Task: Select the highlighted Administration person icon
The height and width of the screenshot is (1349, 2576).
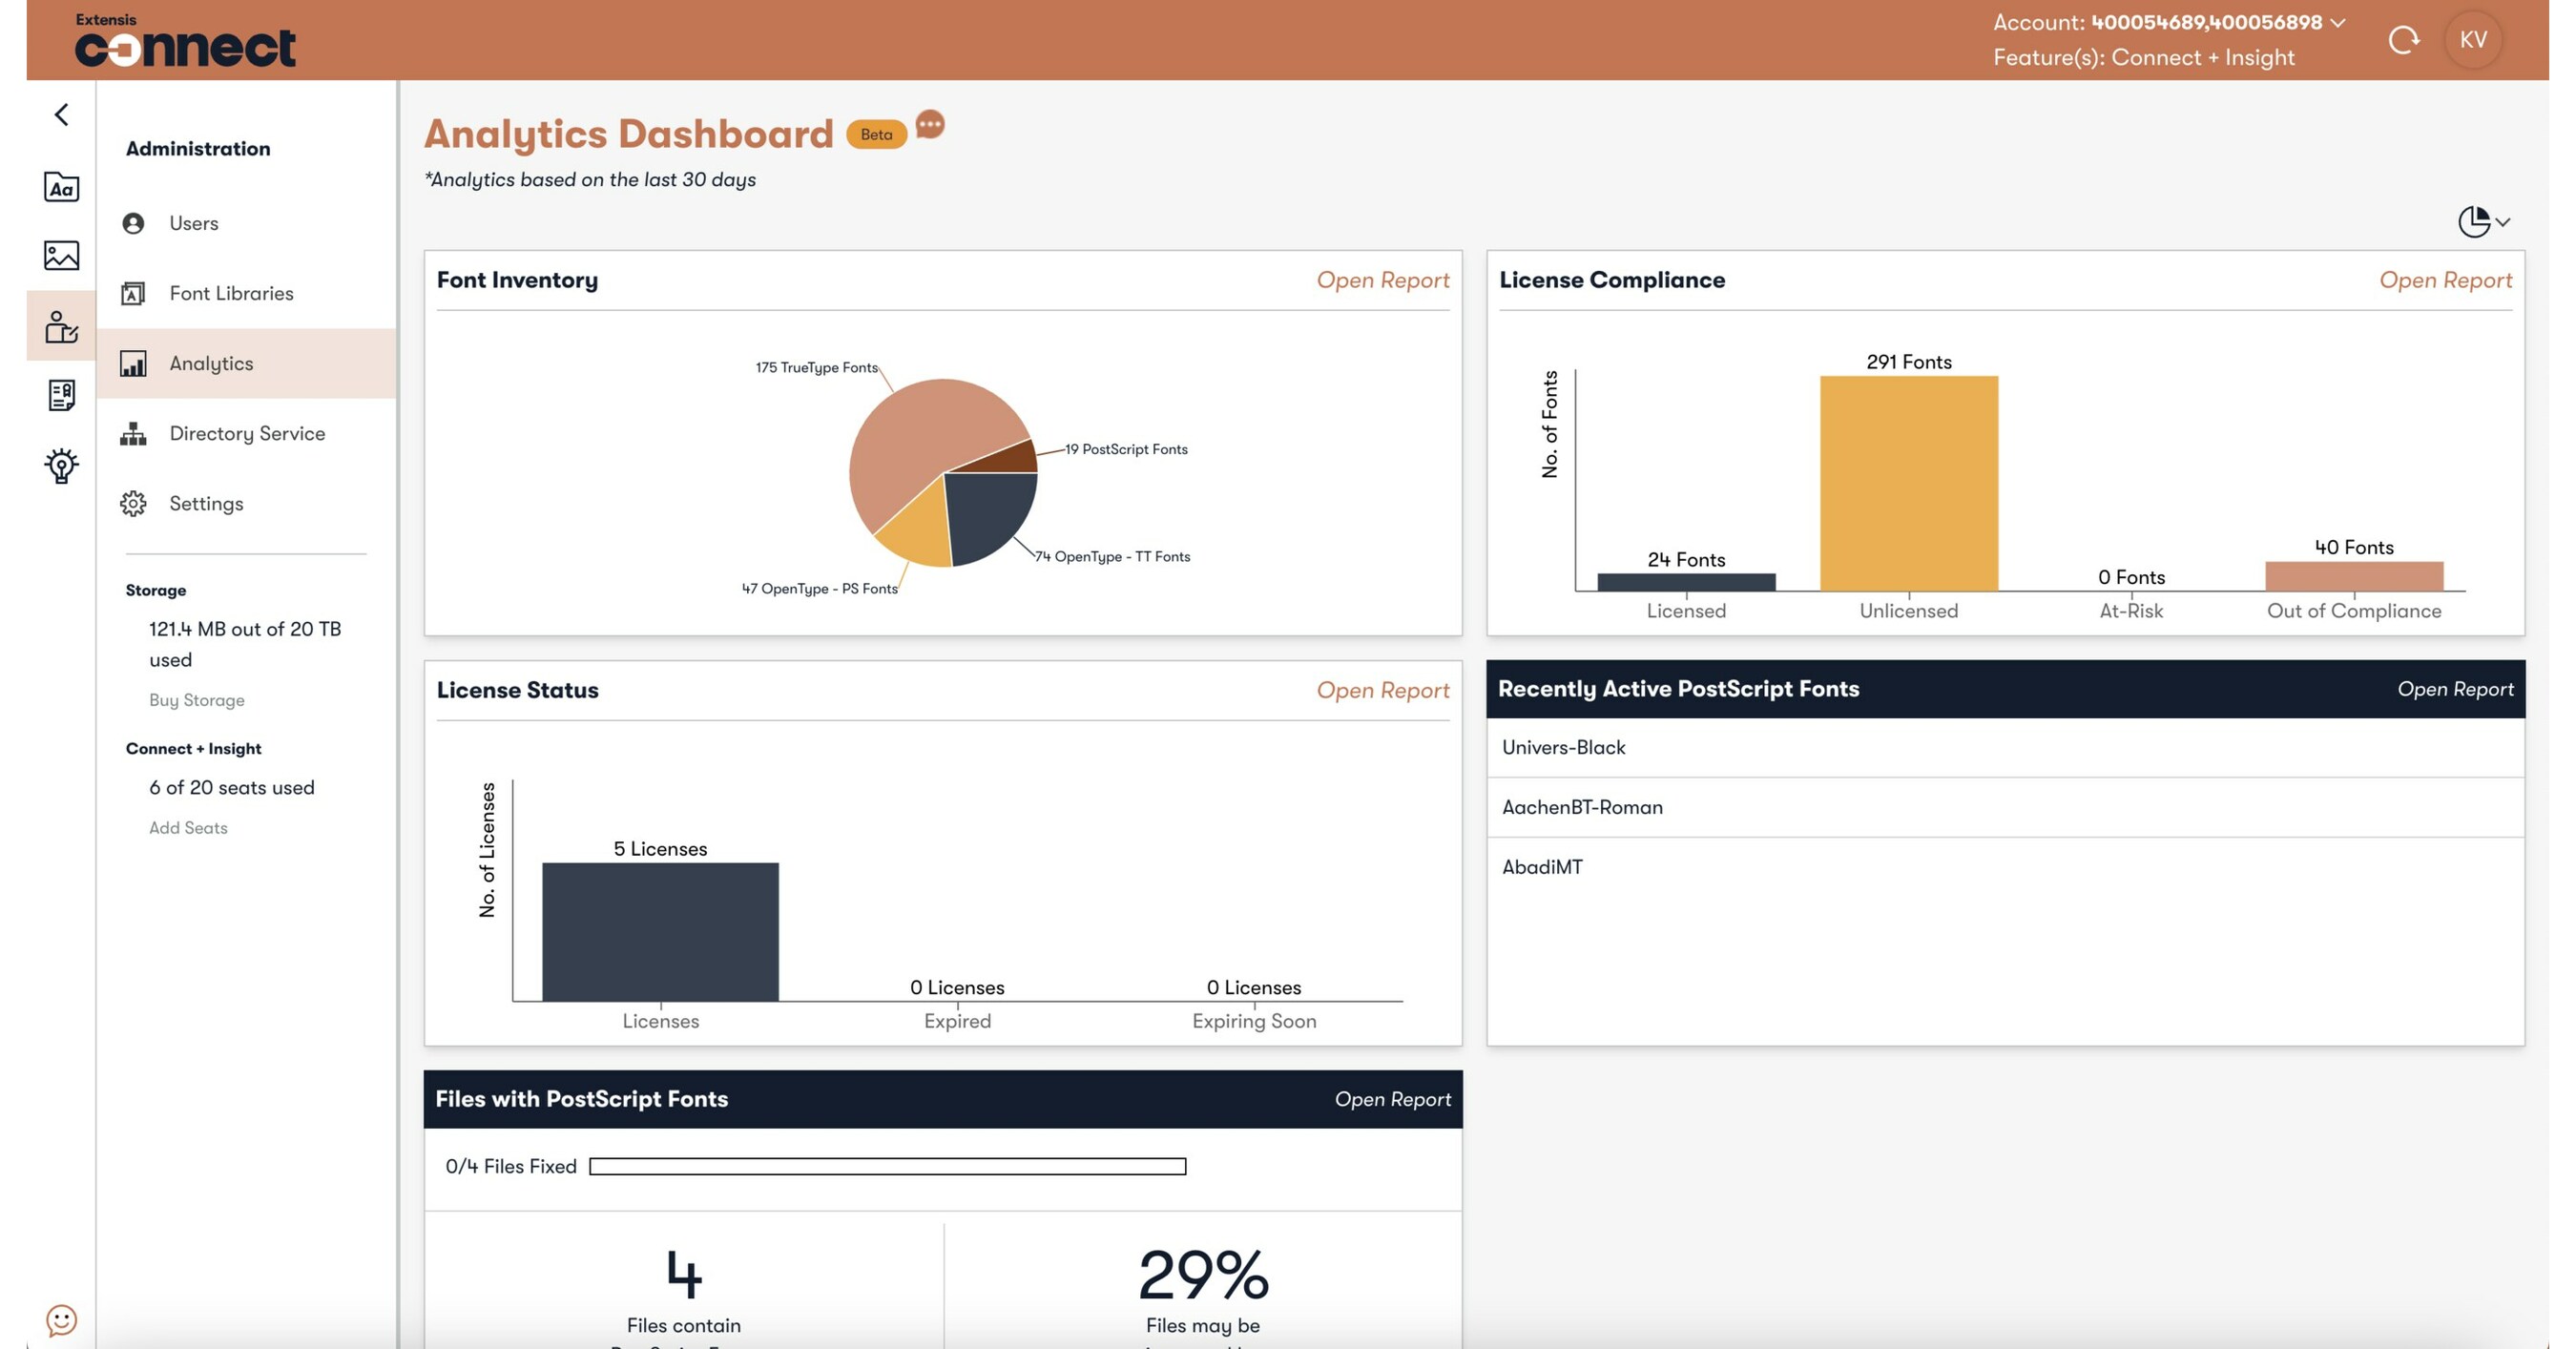Action: click(x=60, y=327)
